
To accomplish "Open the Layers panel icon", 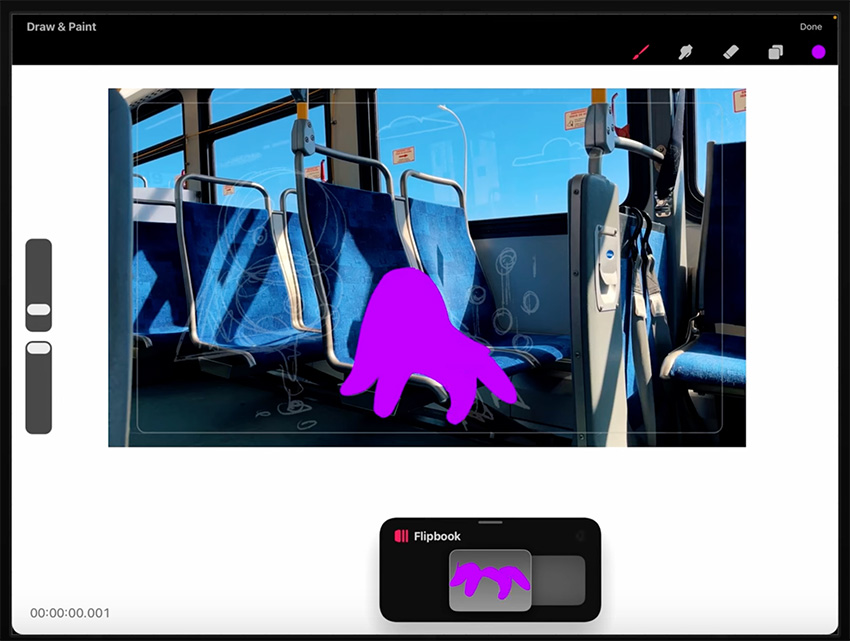I will (x=775, y=52).
